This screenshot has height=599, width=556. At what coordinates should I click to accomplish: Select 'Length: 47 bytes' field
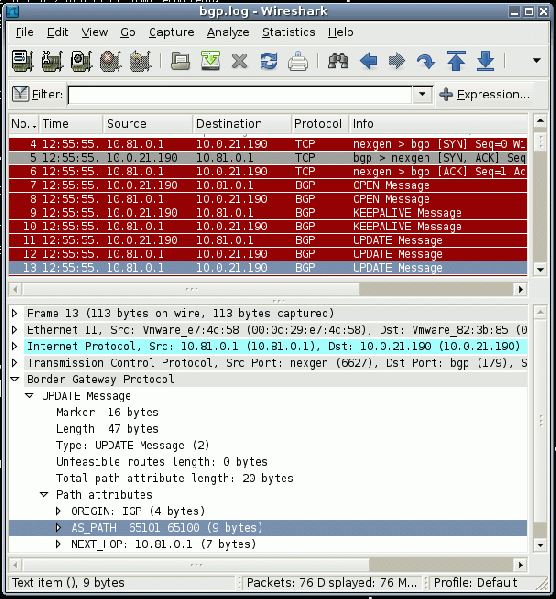click(x=107, y=429)
